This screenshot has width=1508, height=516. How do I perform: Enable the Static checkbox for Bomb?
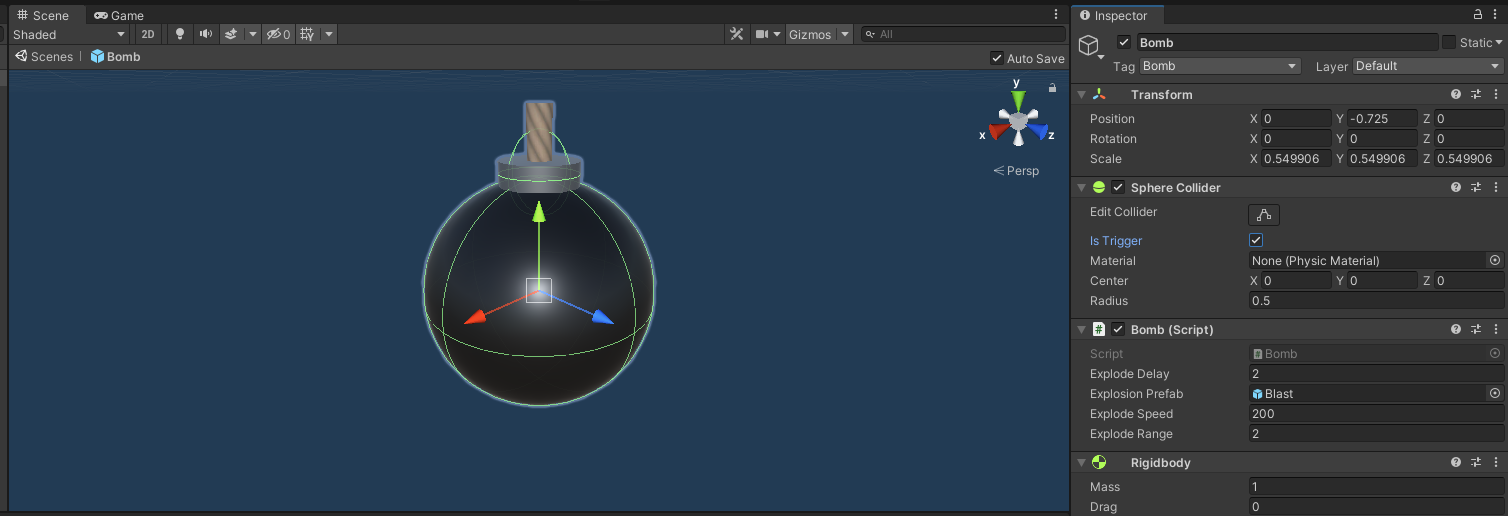(1449, 42)
